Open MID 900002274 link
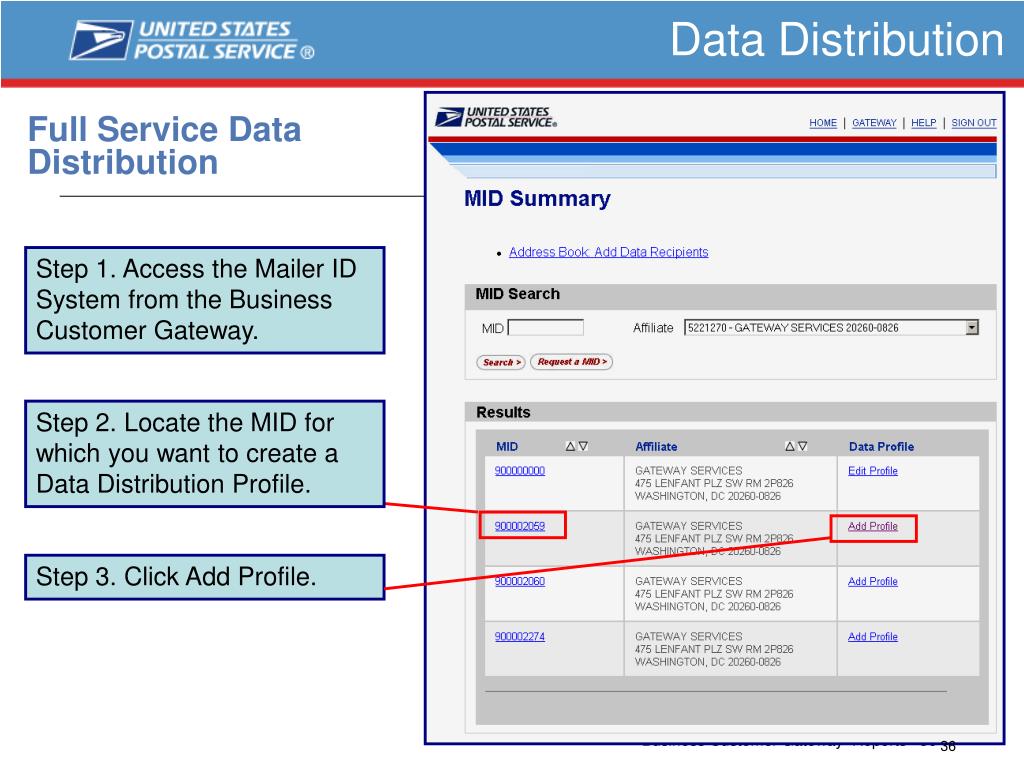The width and height of the screenshot is (1024, 768). coord(520,637)
